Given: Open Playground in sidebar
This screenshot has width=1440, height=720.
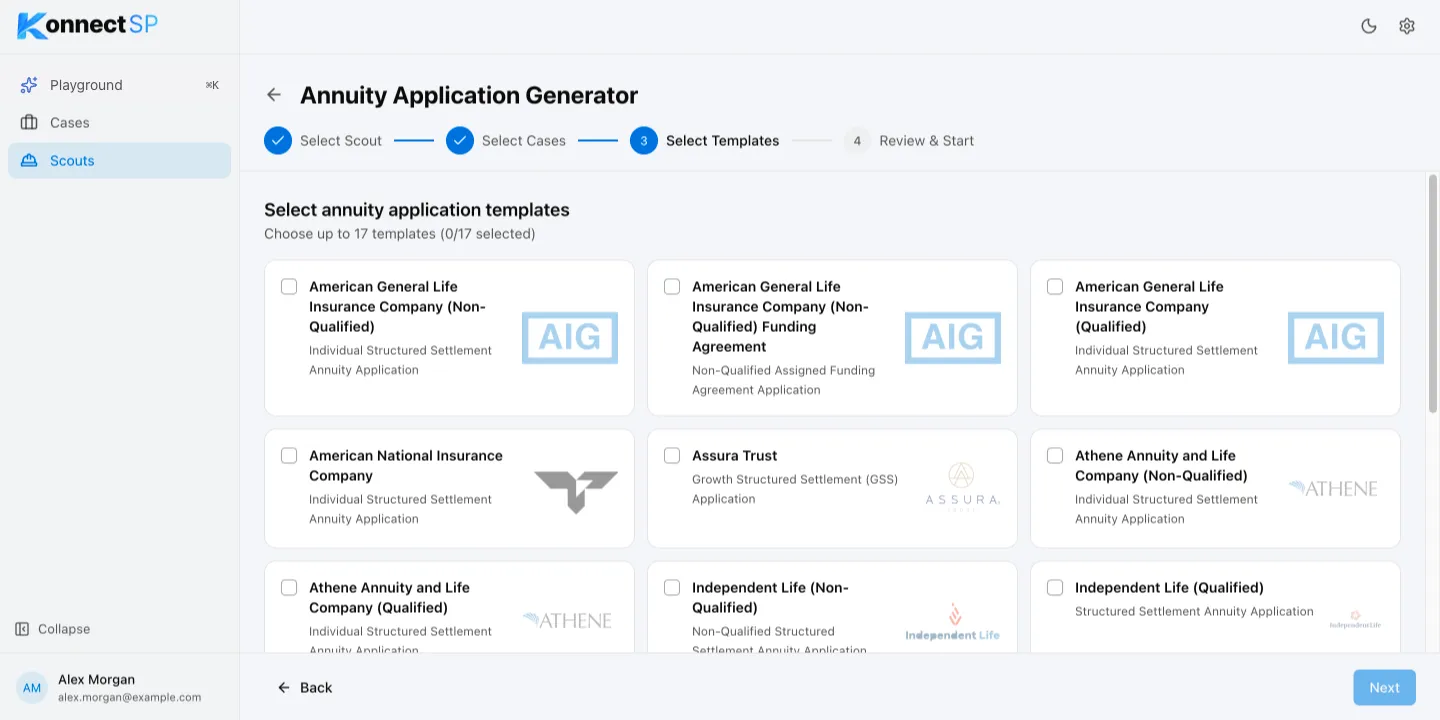Looking at the screenshot, I should [119, 85].
